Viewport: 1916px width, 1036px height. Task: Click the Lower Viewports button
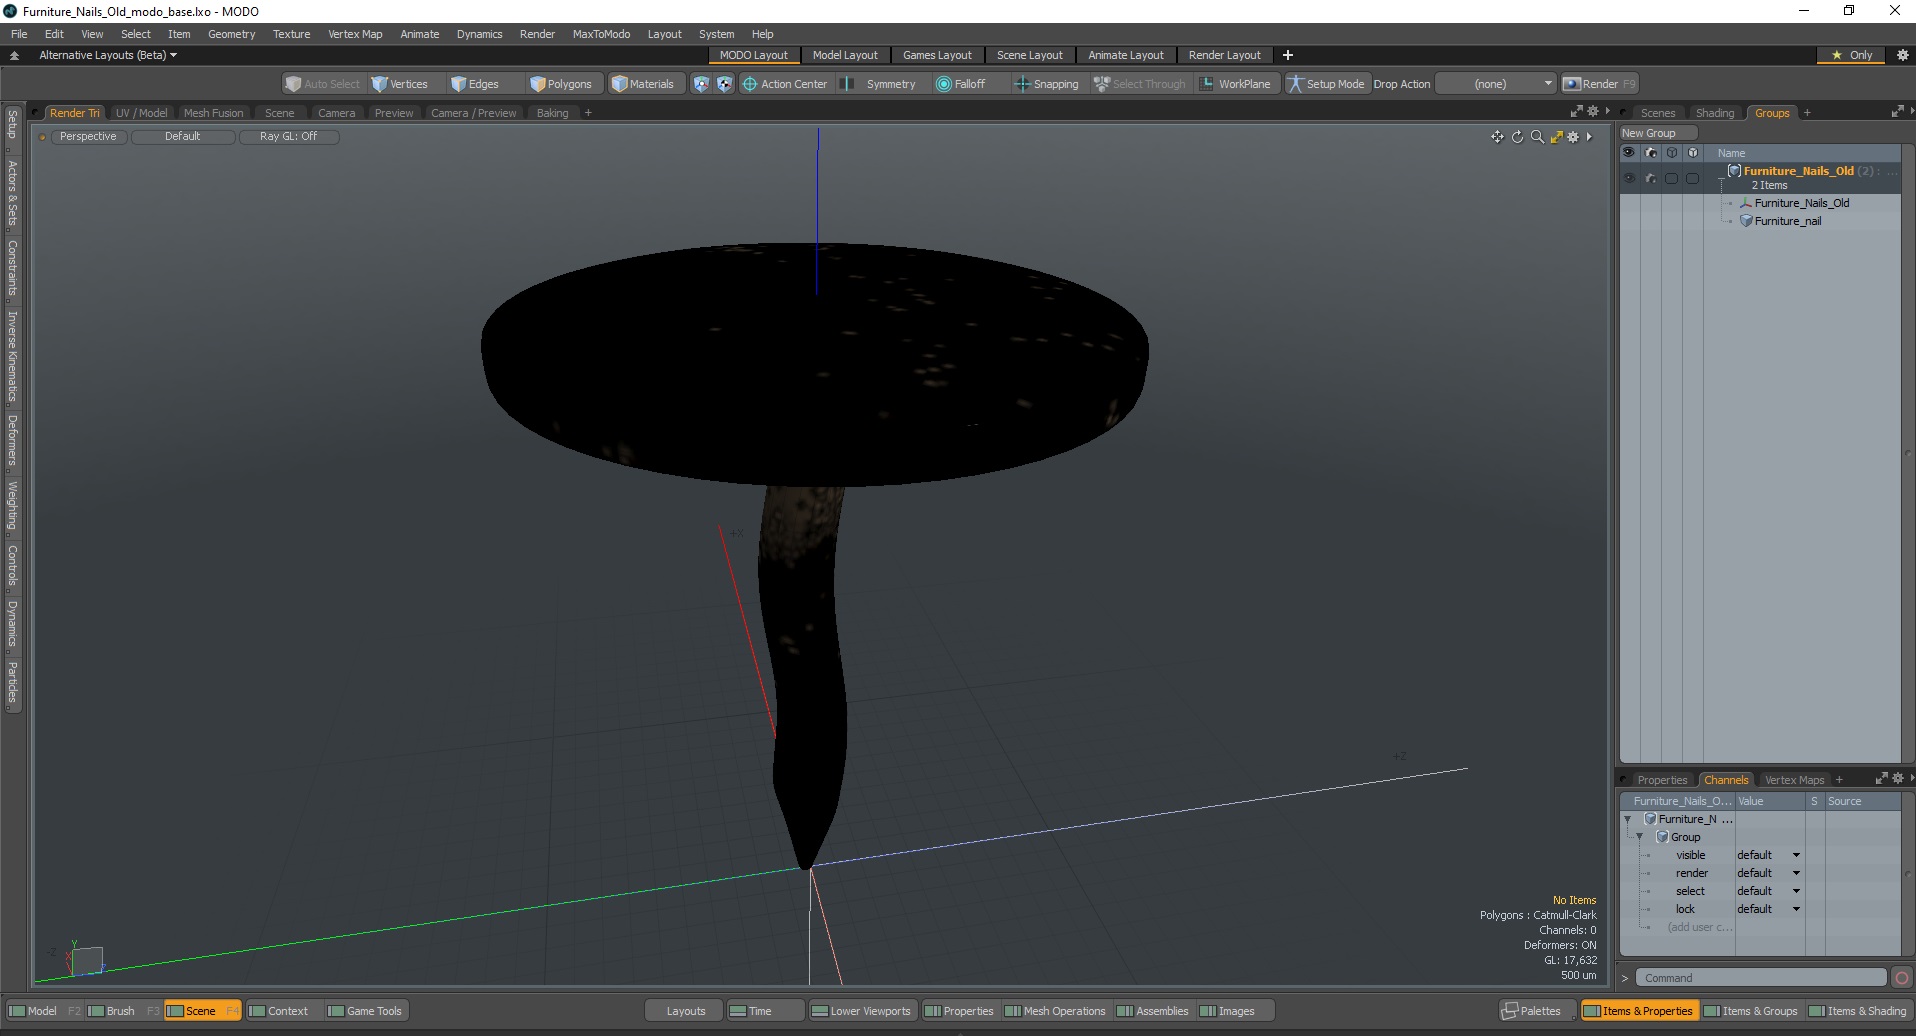tap(861, 1011)
